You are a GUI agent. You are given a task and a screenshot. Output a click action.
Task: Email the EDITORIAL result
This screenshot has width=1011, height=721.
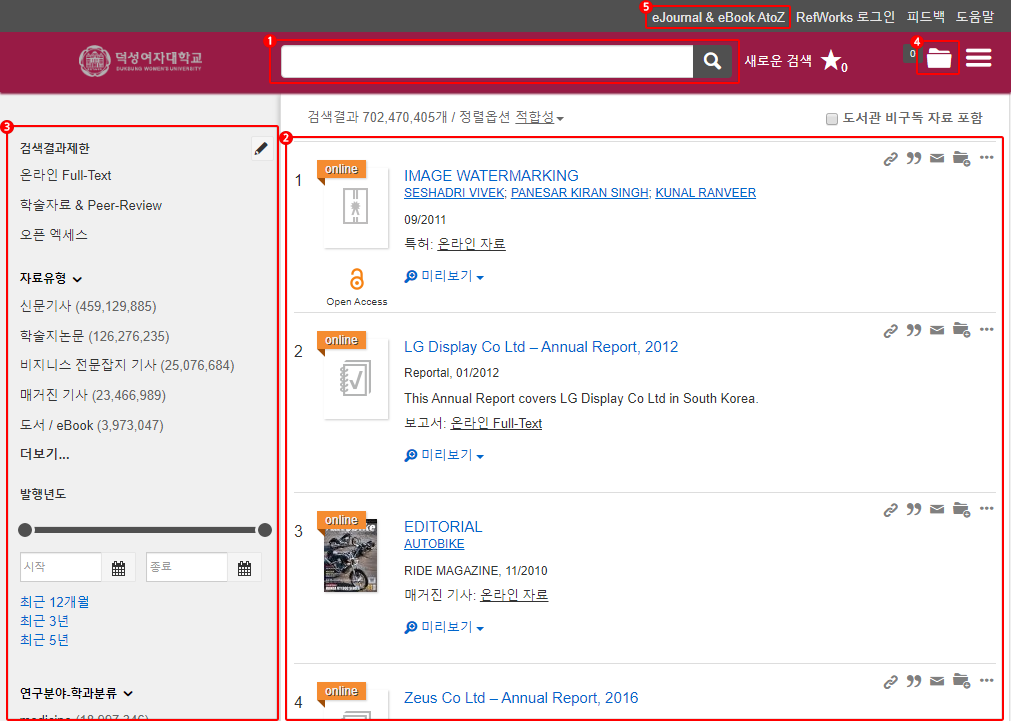pos(937,510)
